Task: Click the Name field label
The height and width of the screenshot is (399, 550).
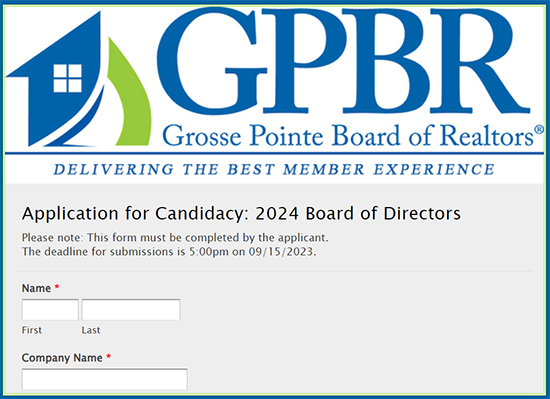Action: (36, 288)
